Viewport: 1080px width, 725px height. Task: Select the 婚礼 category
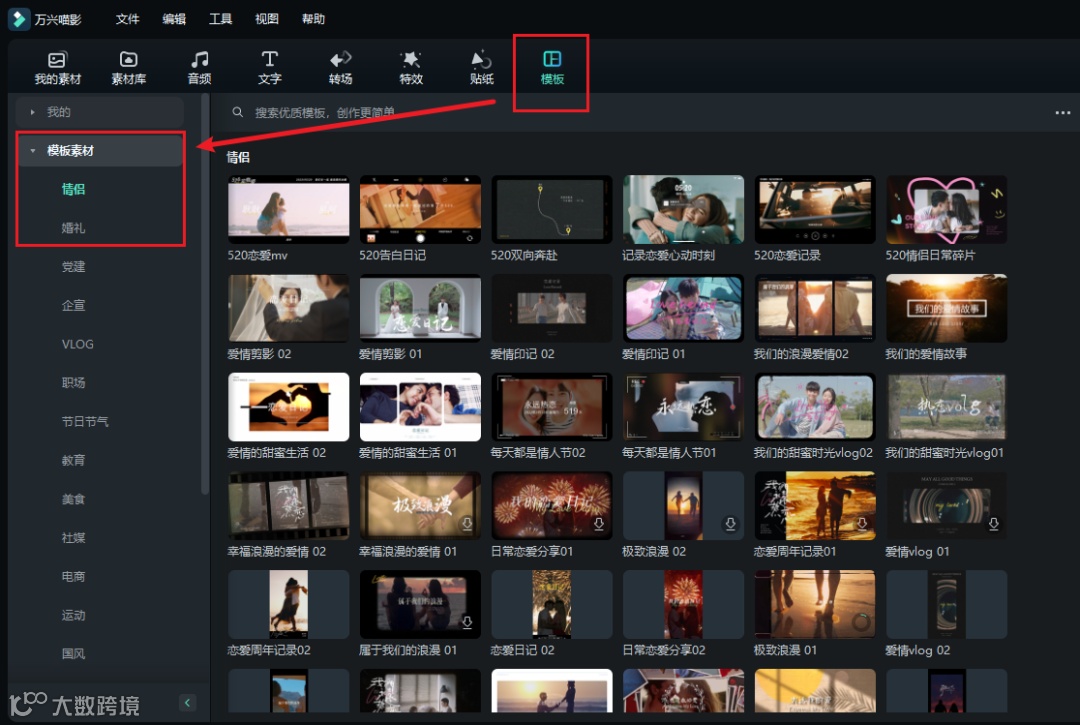(74, 228)
